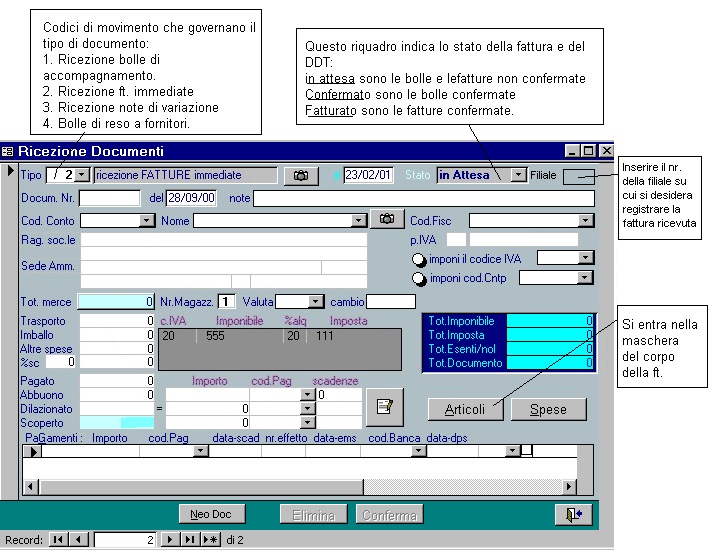Expand the Cod.Fisc dropdown list
714x554 pixels.
[x=586, y=220]
